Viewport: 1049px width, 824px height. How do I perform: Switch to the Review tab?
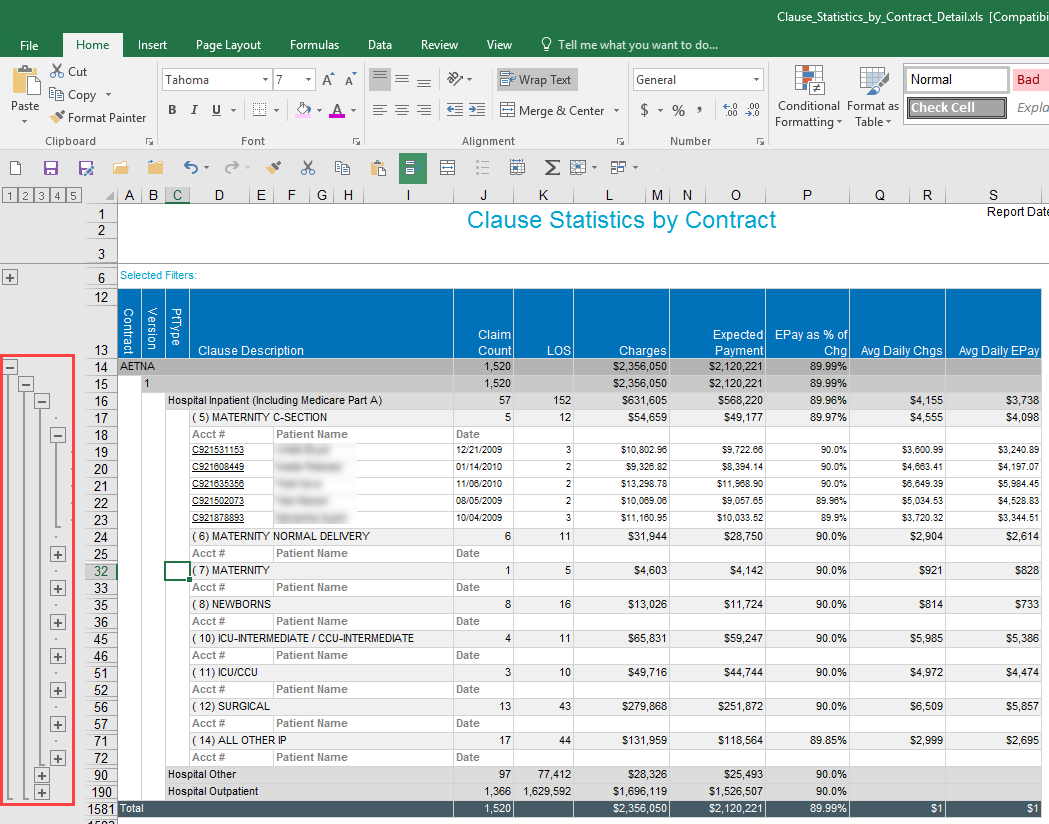[x=439, y=45]
